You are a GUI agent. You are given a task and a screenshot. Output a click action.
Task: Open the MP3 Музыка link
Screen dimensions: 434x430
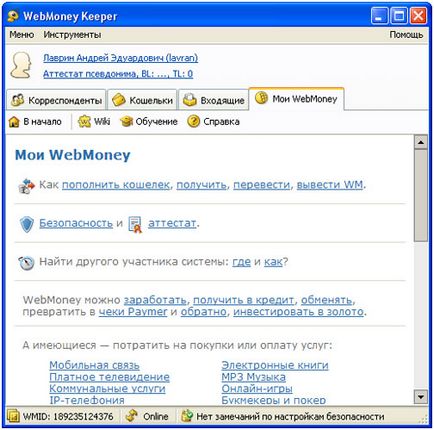pyautogui.click(x=253, y=377)
